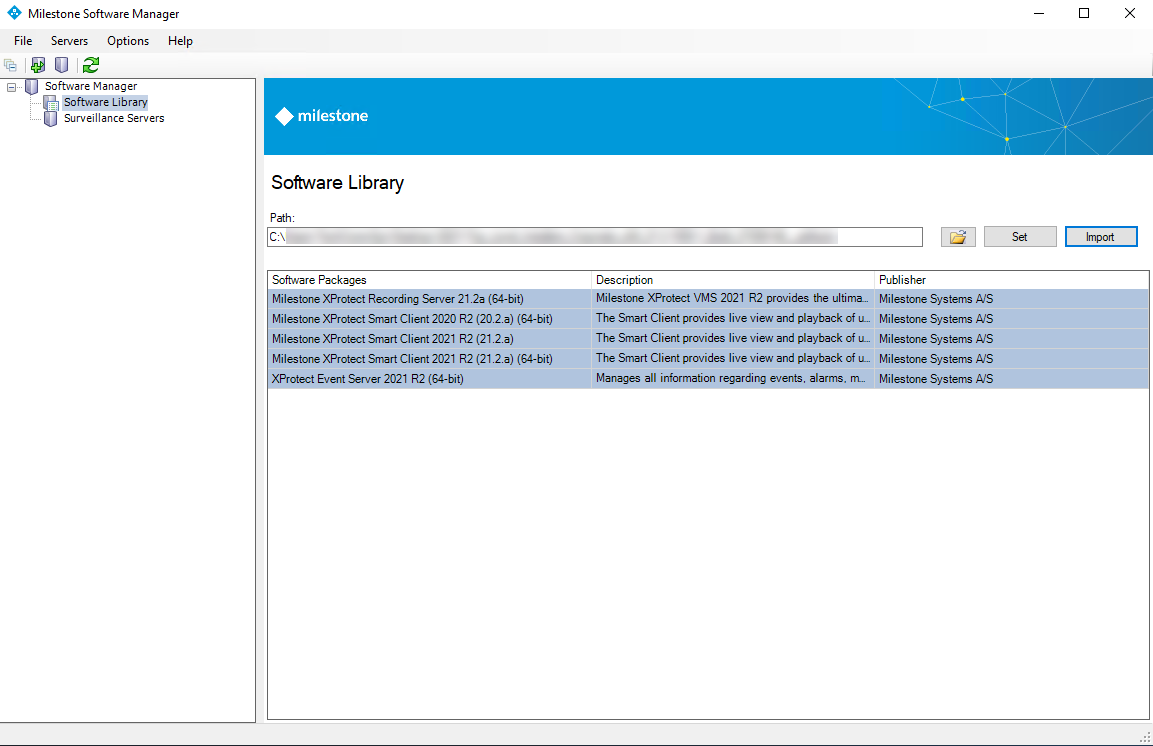Collapse the Software Manager tree node
The image size is (1153, 746).
(12, 87)
